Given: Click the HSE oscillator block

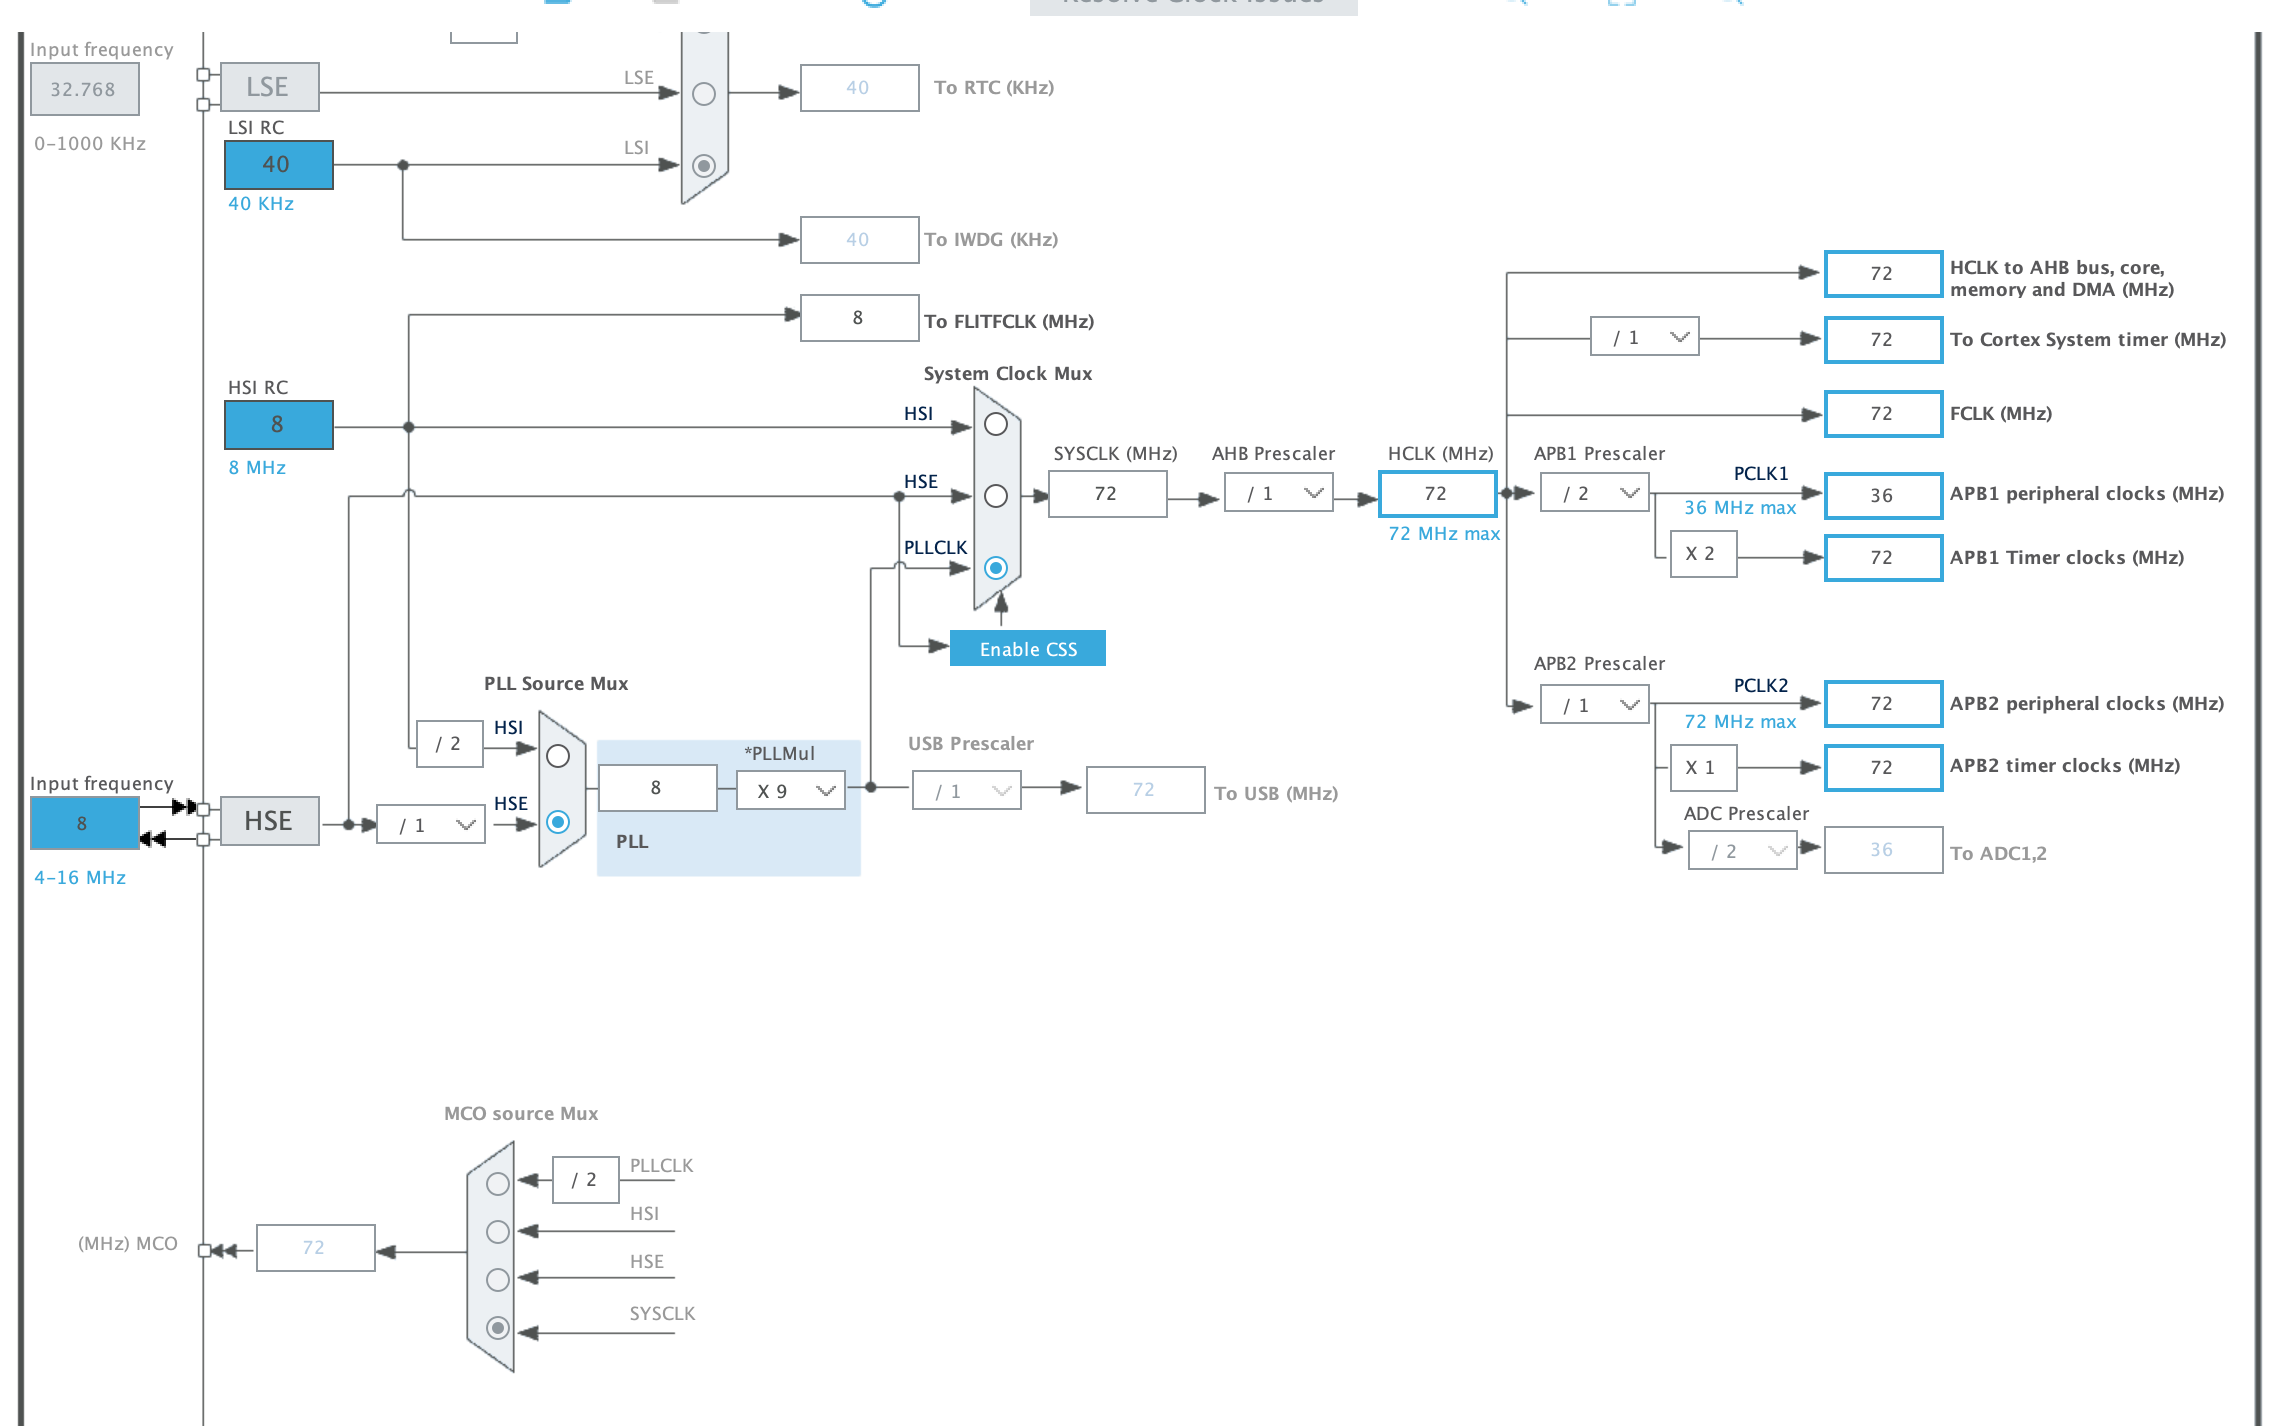Looking at the screenshot, I should 270,821.
